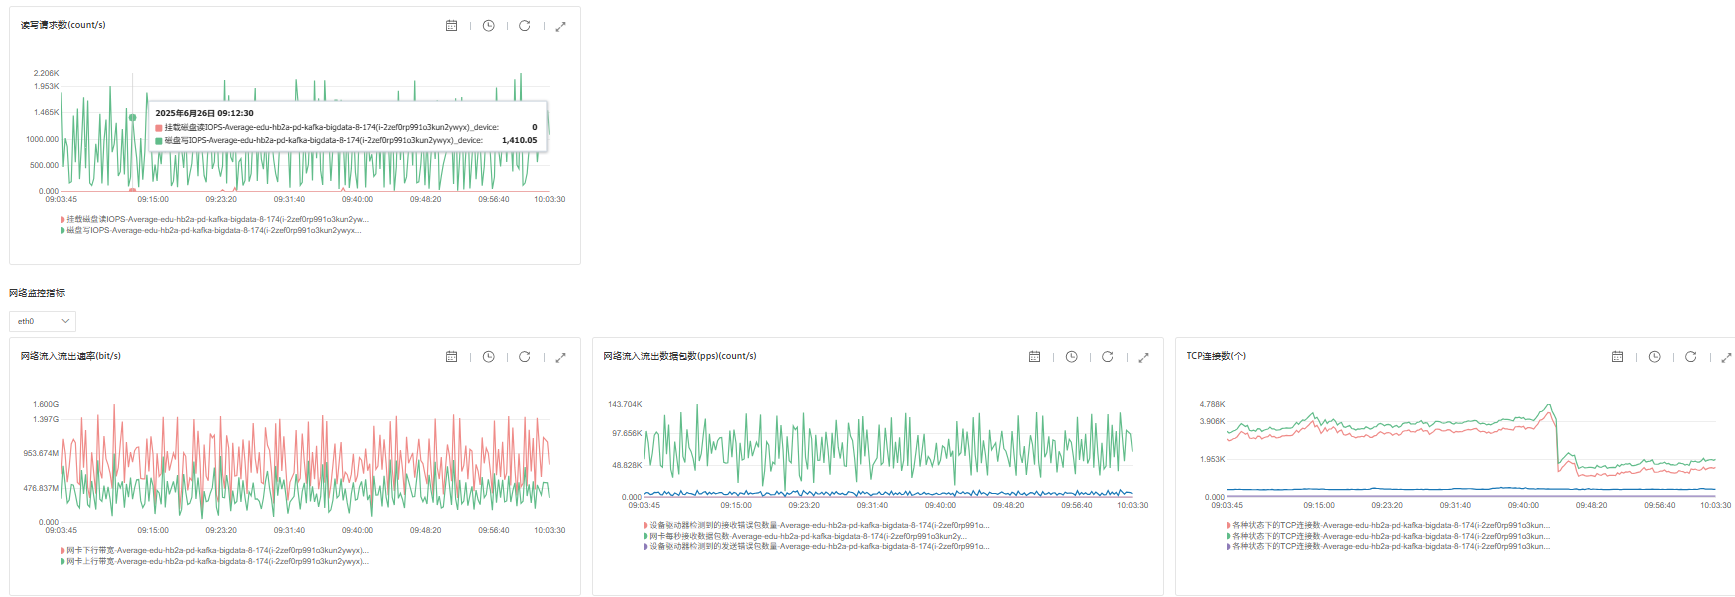Toggle 网卡每秒接收数据包数 legend series

coord(805,536)
